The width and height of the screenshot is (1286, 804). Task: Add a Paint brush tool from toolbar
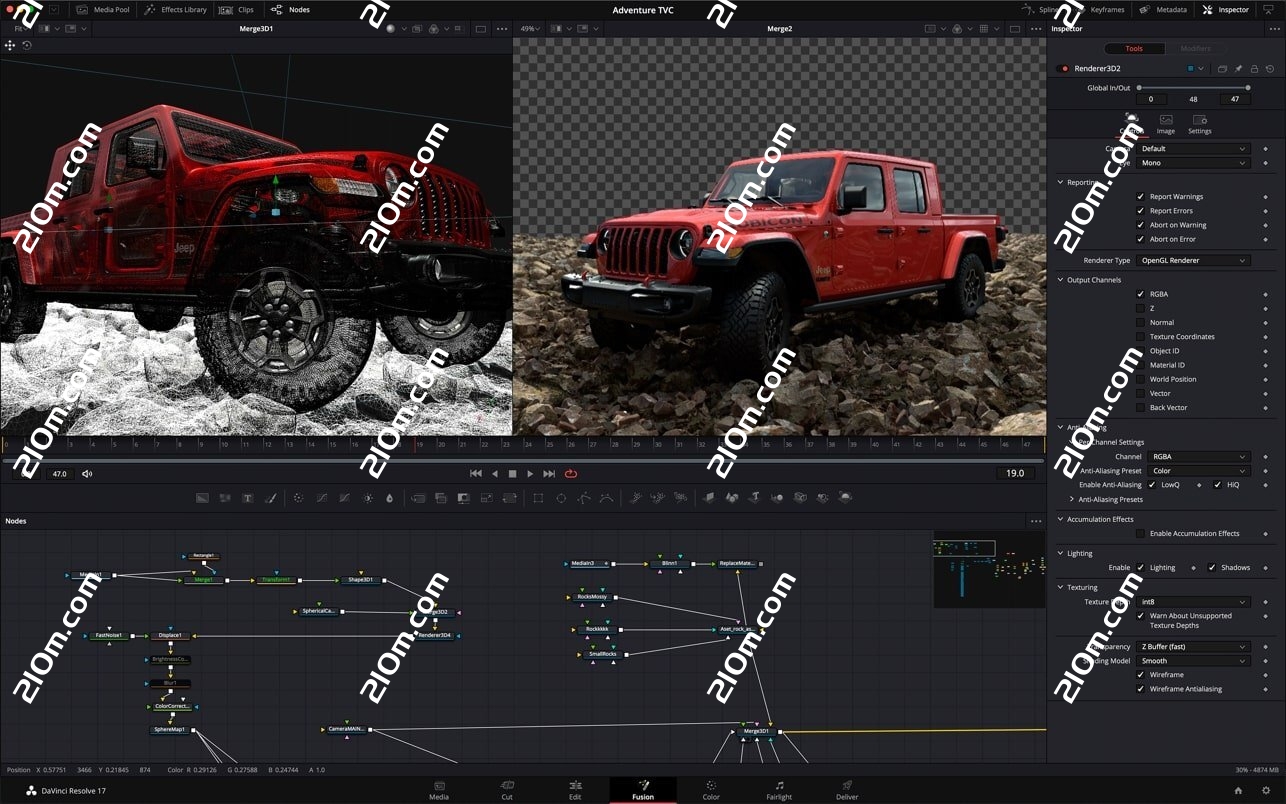tap(270, 497)
